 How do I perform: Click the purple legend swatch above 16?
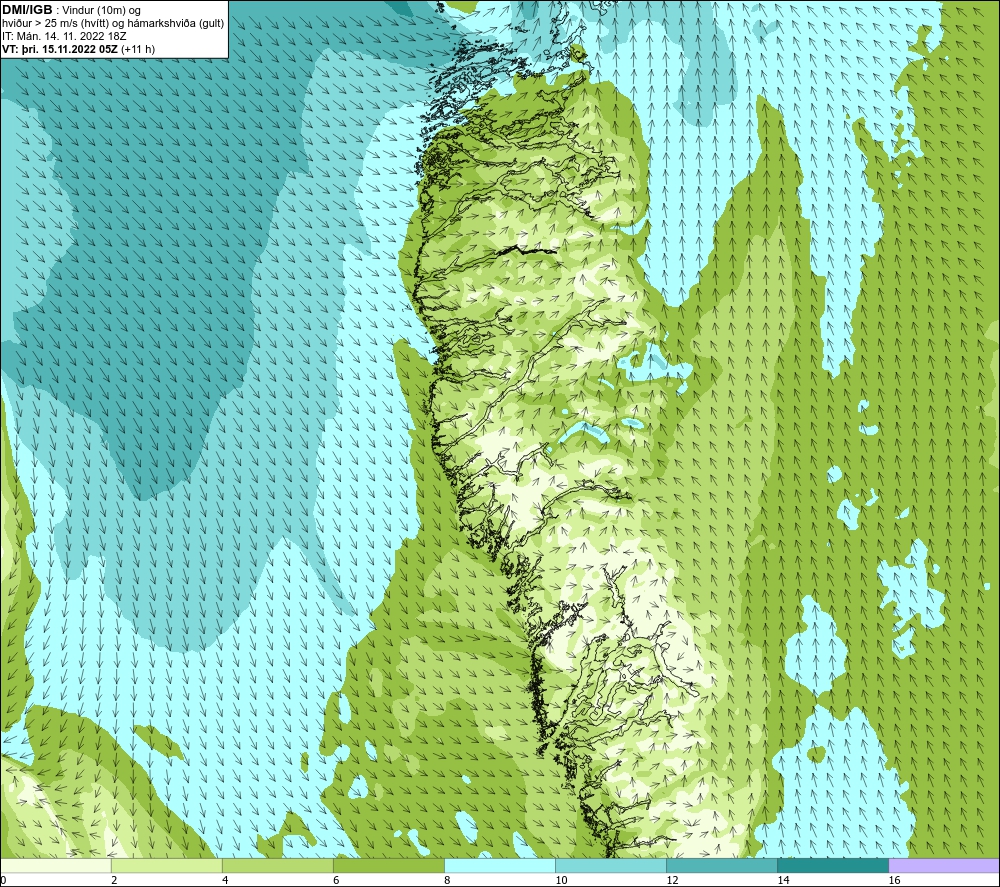coord(943,866)
